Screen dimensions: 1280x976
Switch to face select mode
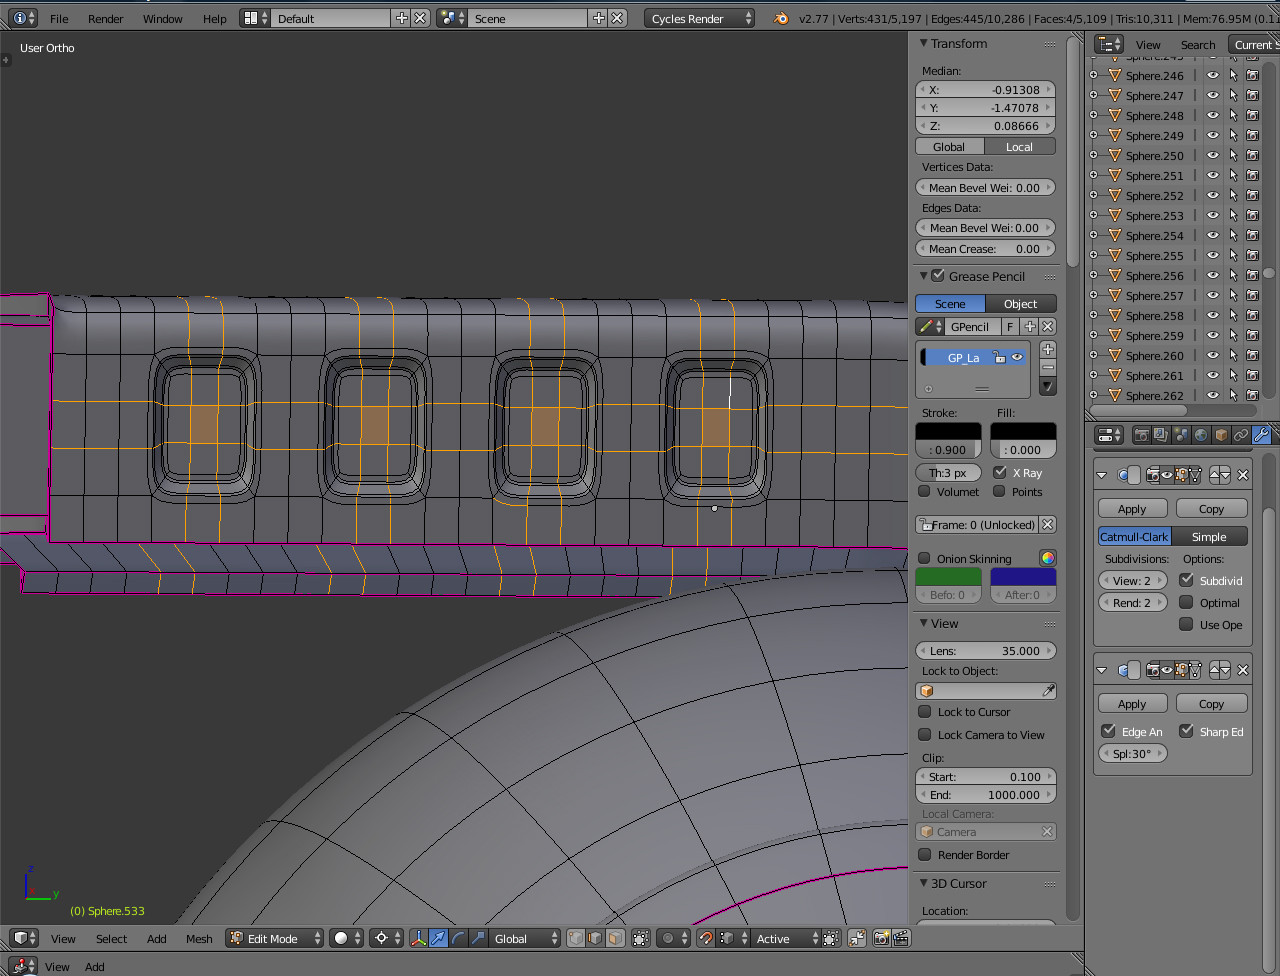615,938
